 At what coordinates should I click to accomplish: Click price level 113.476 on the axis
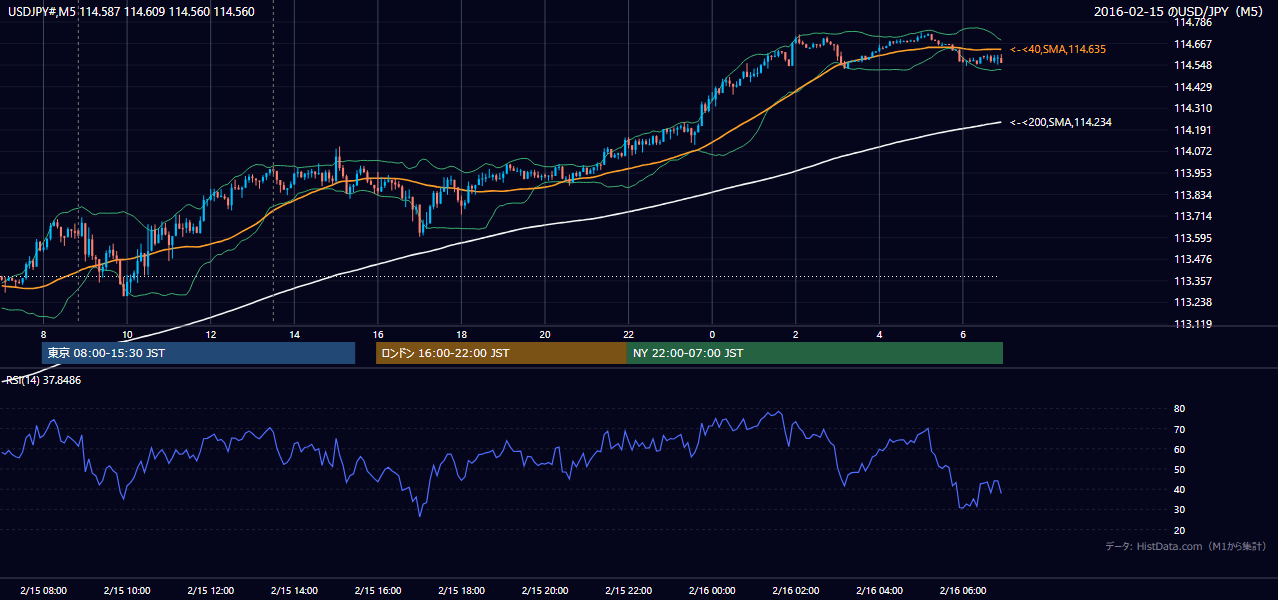tap(1192, 259)
